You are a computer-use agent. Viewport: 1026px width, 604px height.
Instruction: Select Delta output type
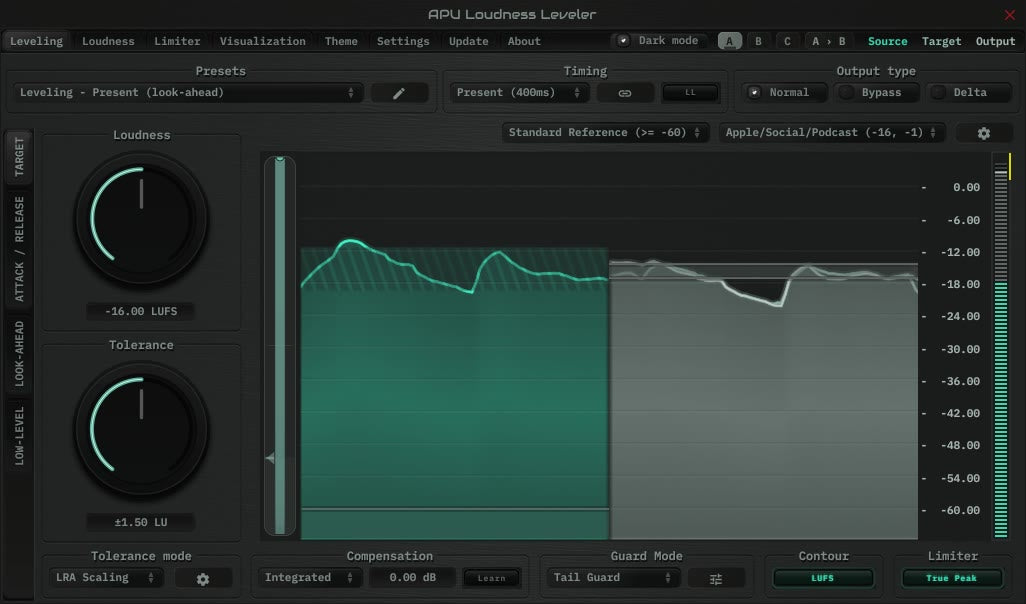[968, 93]
